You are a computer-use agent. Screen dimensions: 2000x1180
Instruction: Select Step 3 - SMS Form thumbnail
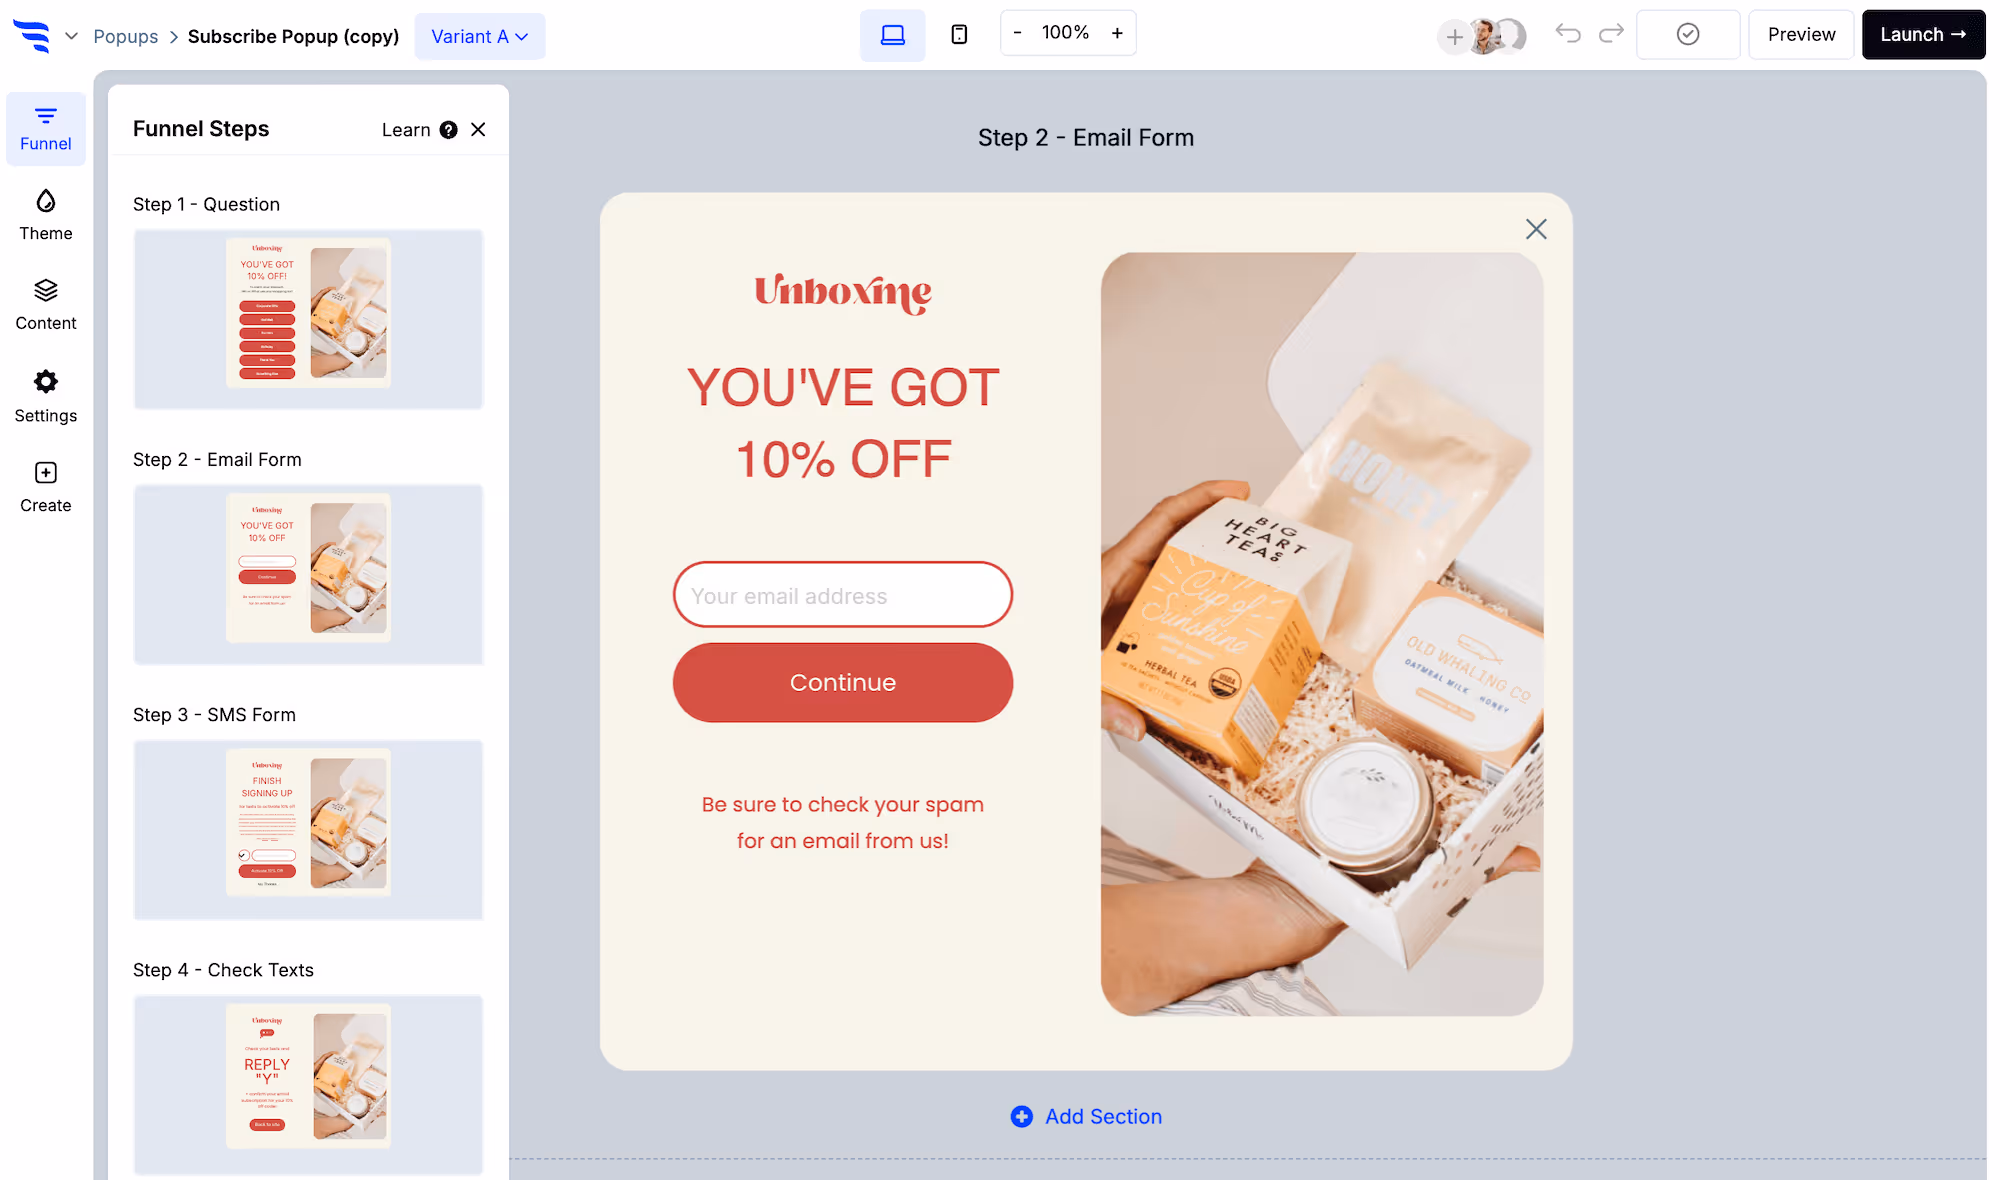tap(308, 829)
